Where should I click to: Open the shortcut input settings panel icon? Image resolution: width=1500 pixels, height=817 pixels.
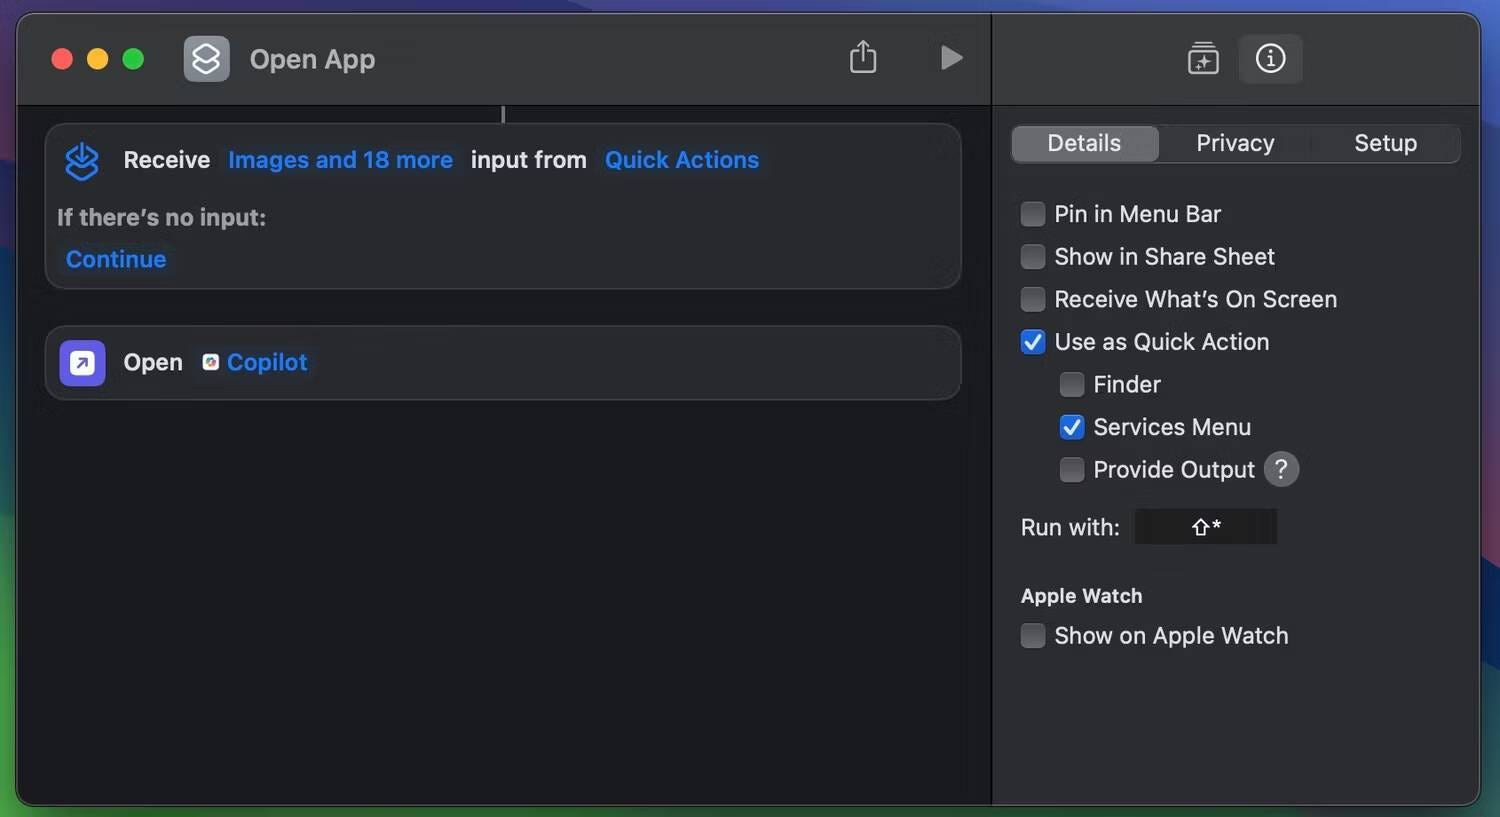click(x=1203, y=58)
